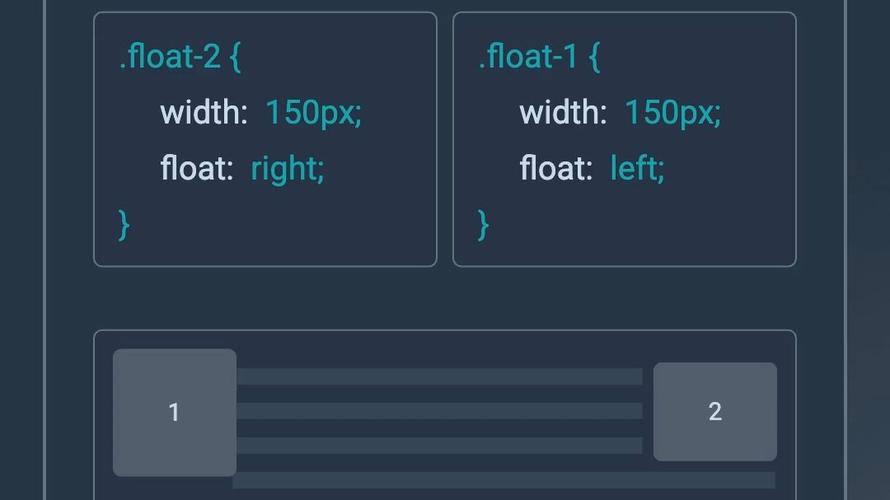The height and width of the screenshot is (500, 890).
Task: Click the opening brace after .float-2
Action: (235, 57)
